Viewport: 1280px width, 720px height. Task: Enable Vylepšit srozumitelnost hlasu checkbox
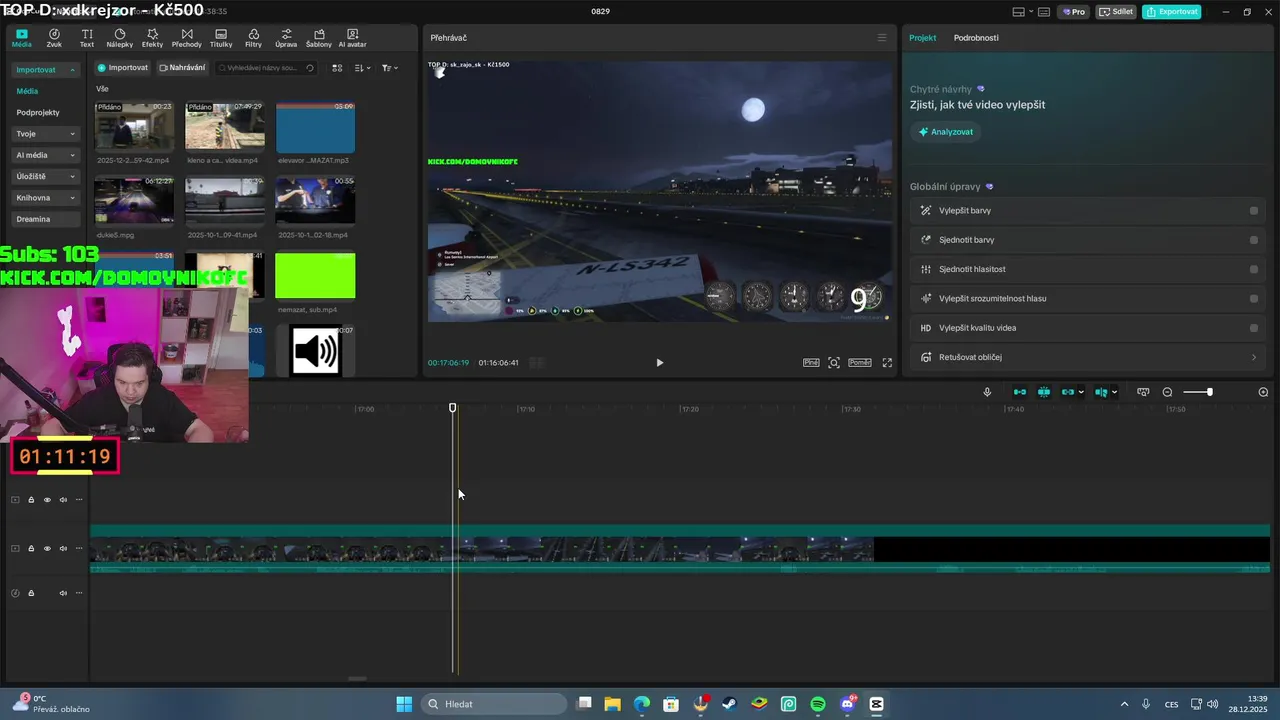coord(1254,298)
